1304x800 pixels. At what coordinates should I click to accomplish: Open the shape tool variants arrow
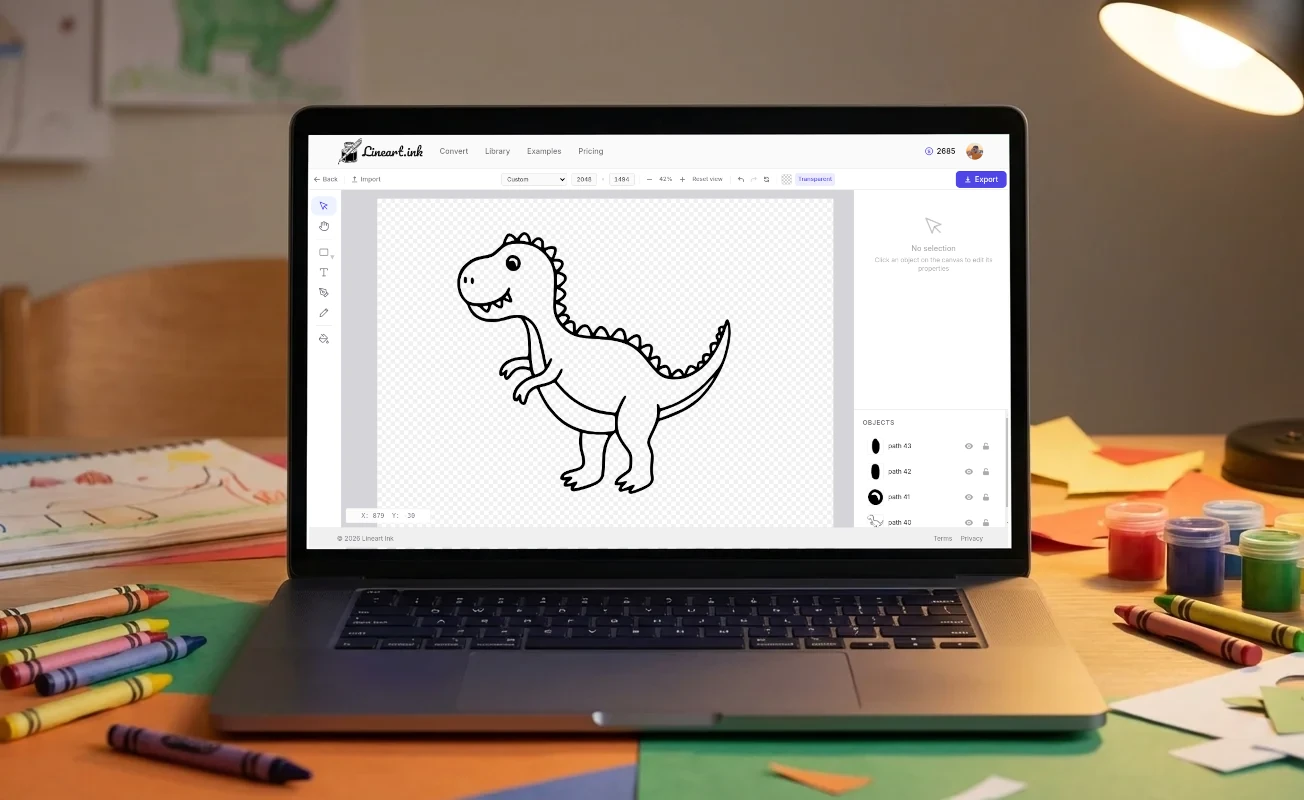(332, 257)
